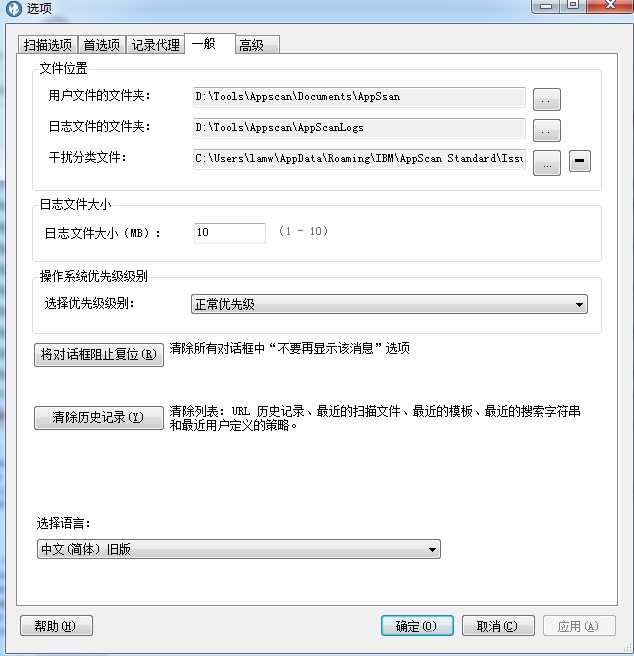This screenshot has width=634, height=656.
Task: Click the minus button beside 干扰分类文件
Action: tap(580, 161)
